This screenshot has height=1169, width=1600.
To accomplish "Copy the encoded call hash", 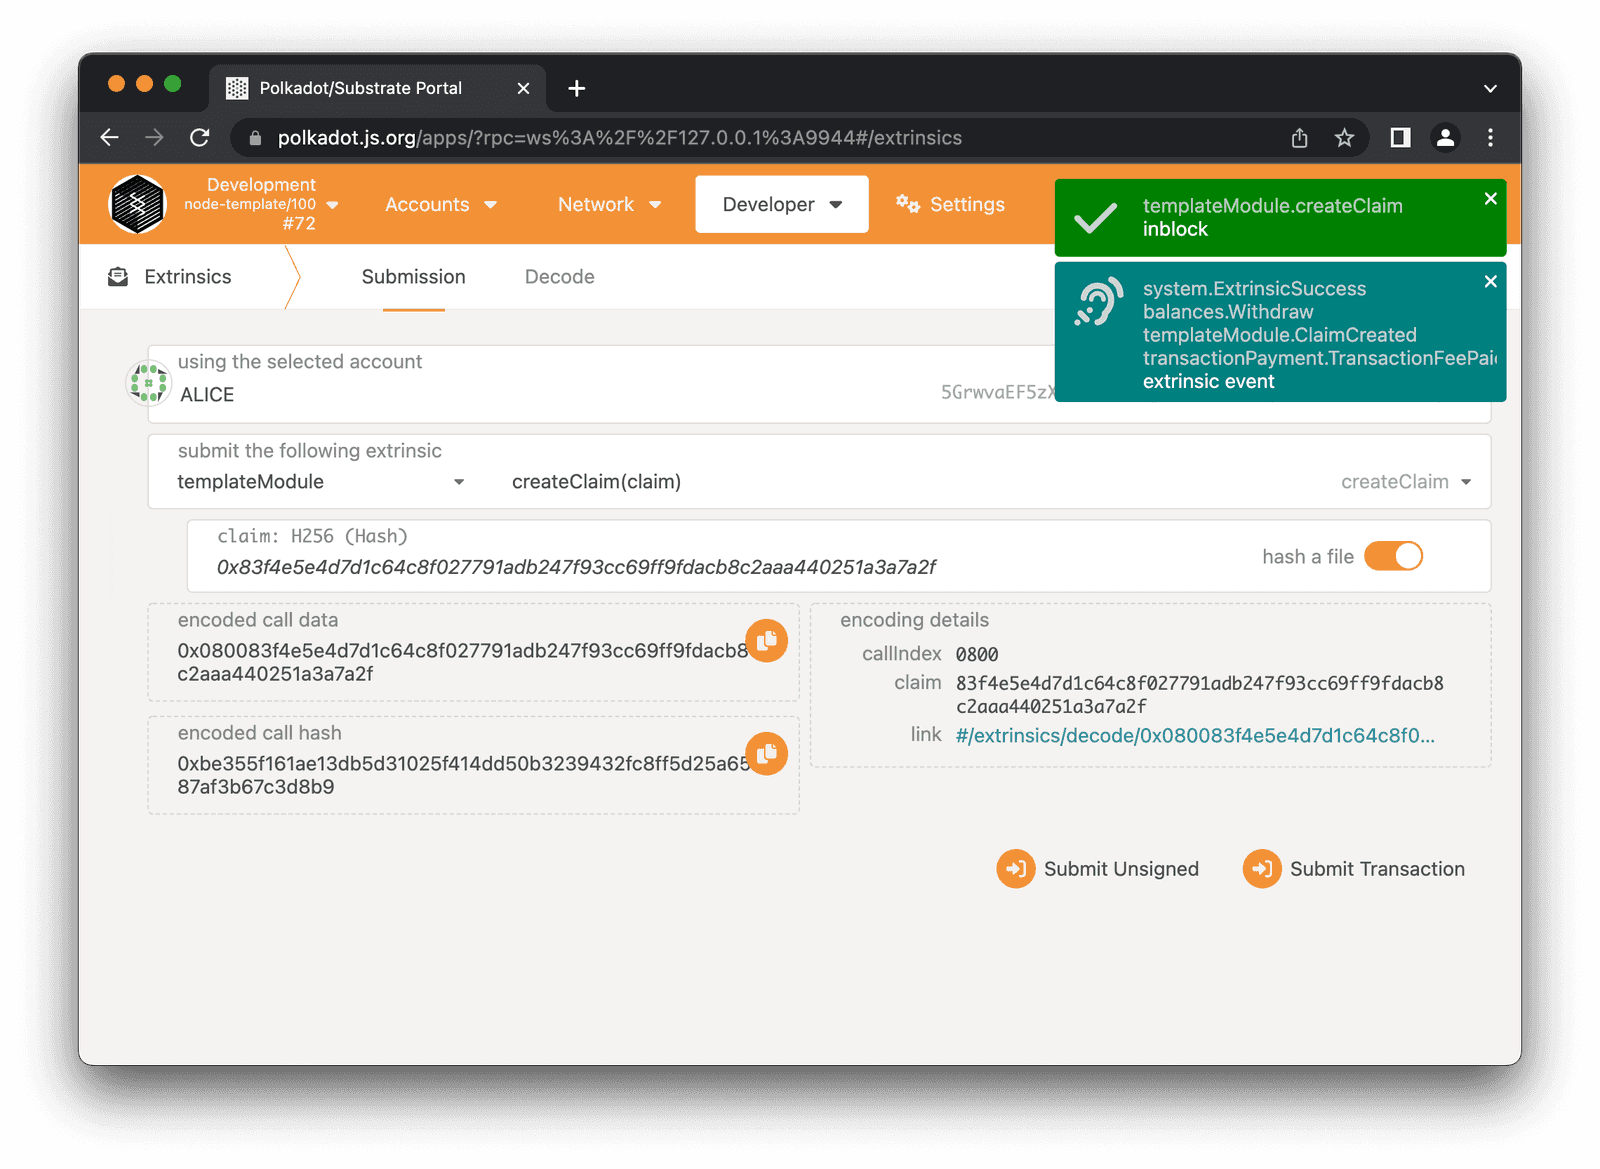I will [x=766, y=754].
